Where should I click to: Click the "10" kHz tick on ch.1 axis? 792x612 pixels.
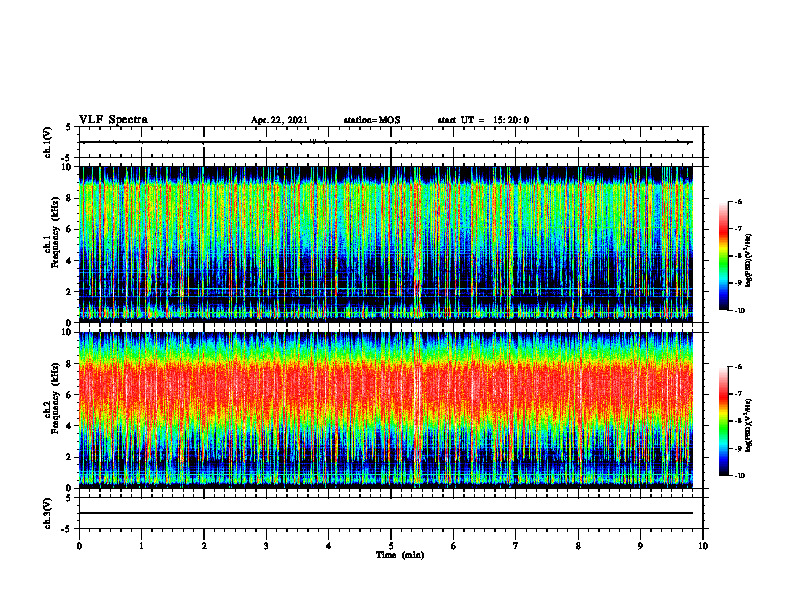[x=68, y=167]
